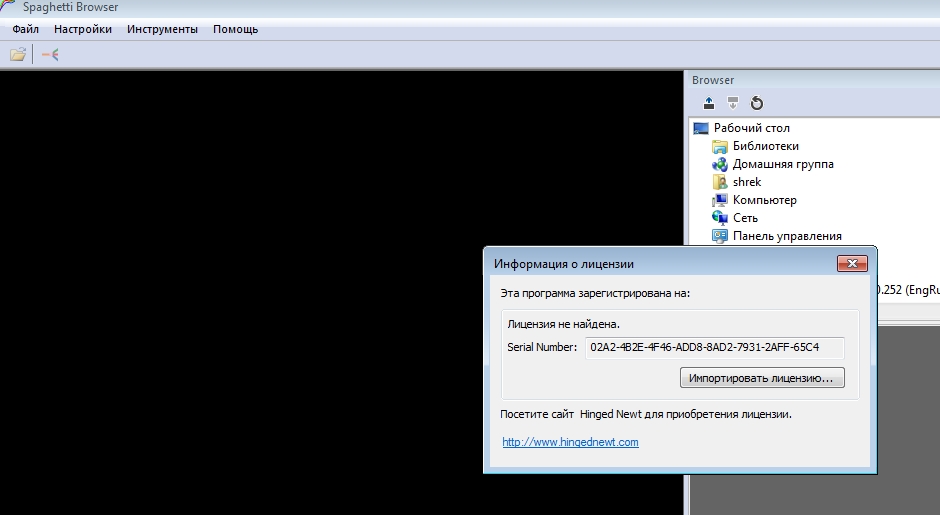
Task: Click the Домашняя группа icon
Action: click(720, 164)
